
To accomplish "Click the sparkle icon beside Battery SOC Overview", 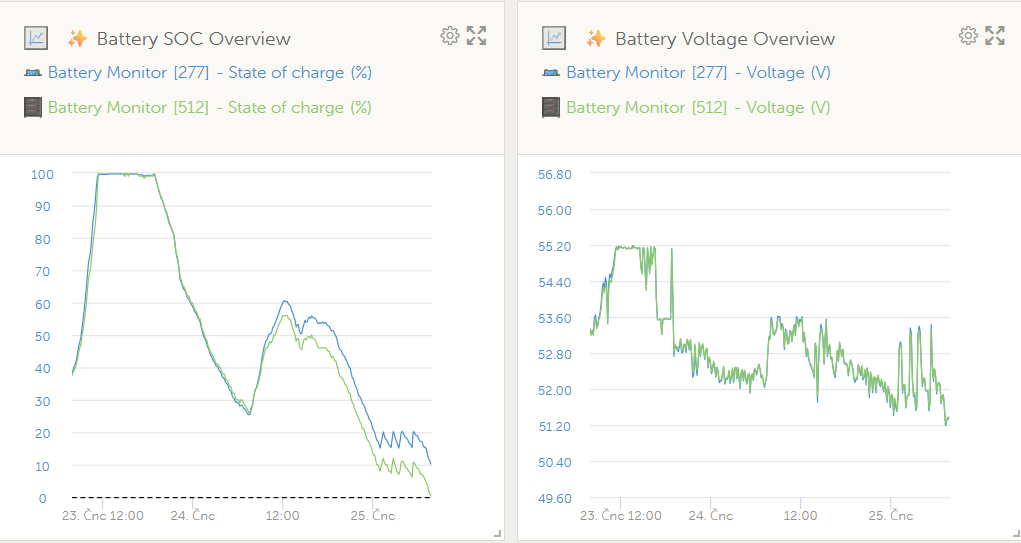I will (77, 39).
